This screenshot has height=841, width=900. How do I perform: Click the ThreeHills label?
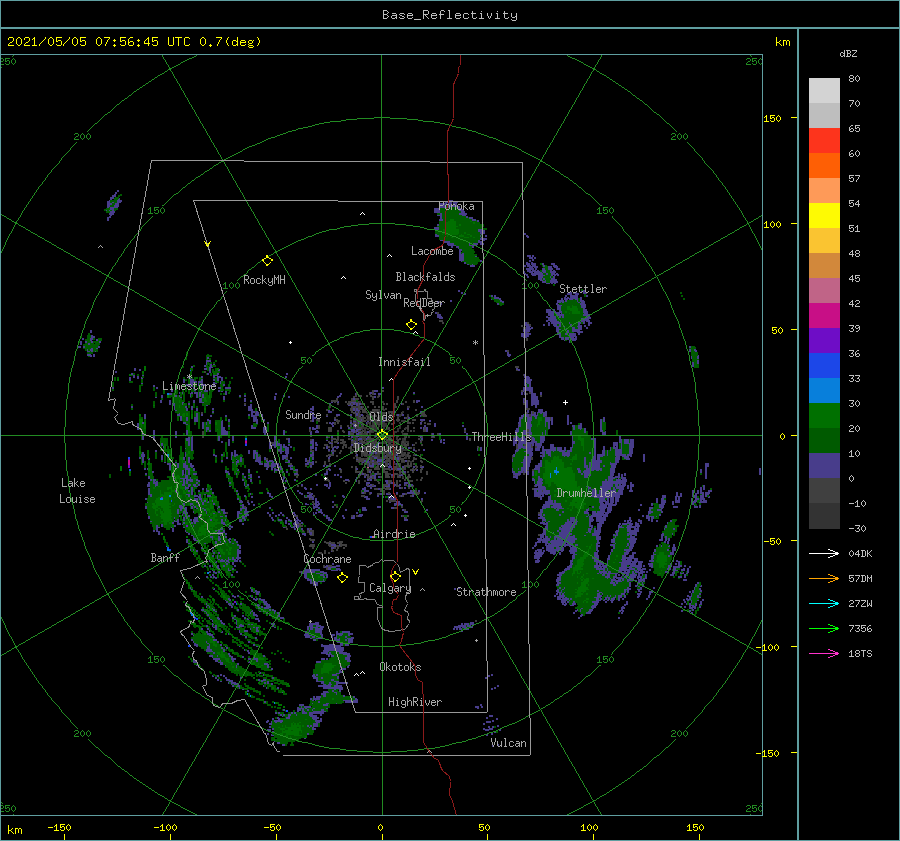tap(502, 437)
